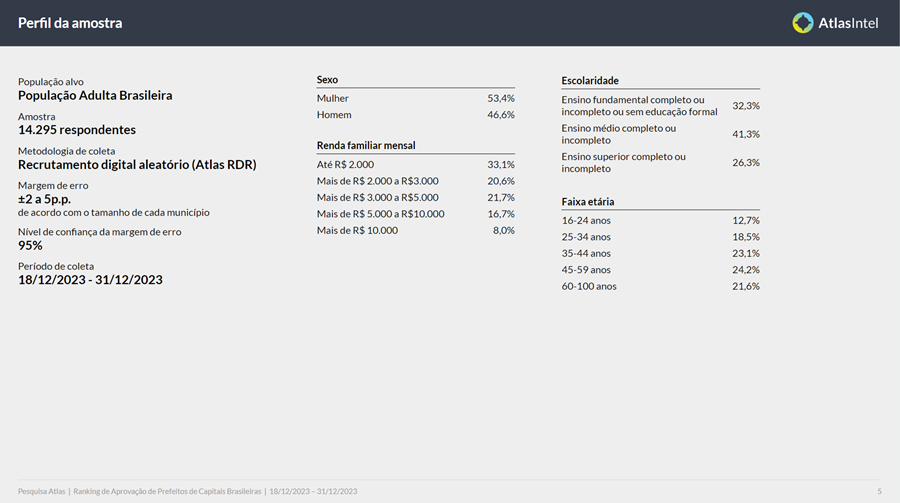Viewport: 900px width, 503px height.
Task: Click the 'Escolaridade' section header
Action: click(590, 80)
